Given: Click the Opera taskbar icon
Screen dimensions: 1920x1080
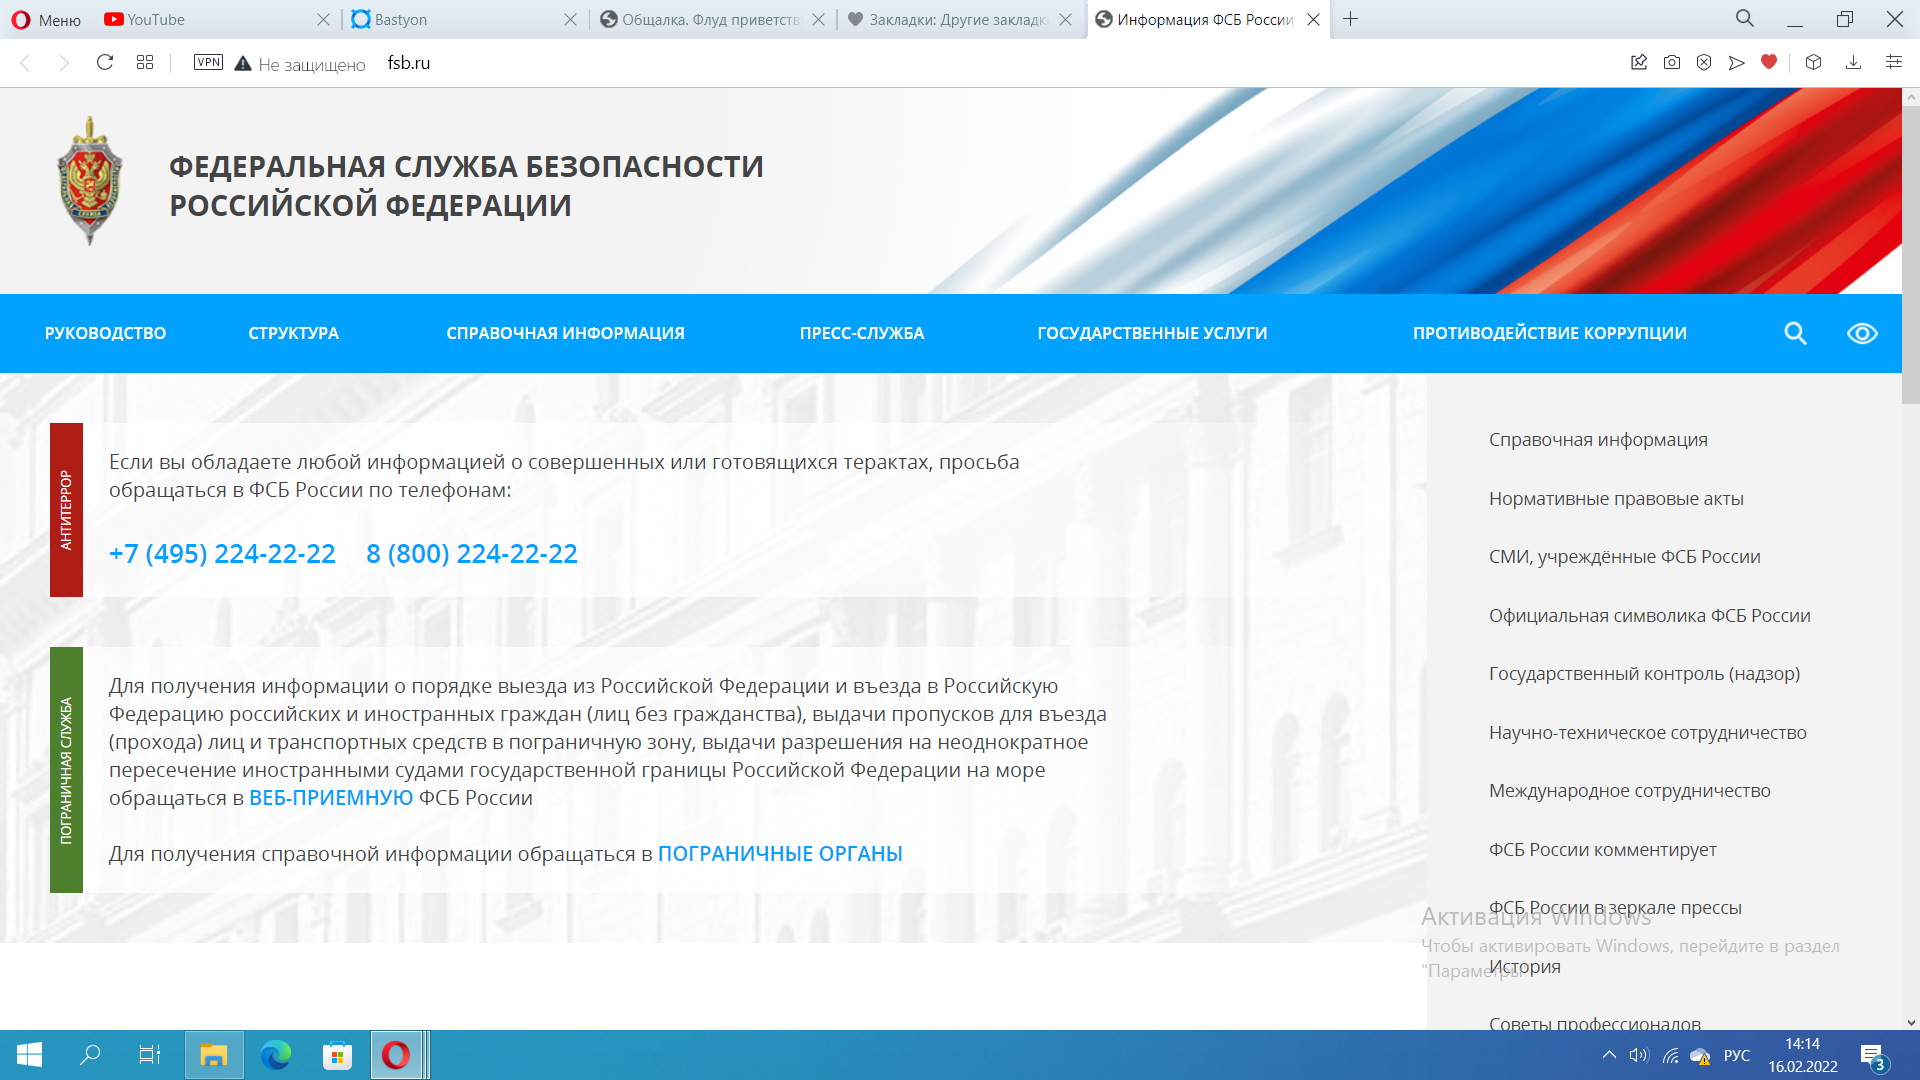Looking at the screenshot, I should 396,1055.
